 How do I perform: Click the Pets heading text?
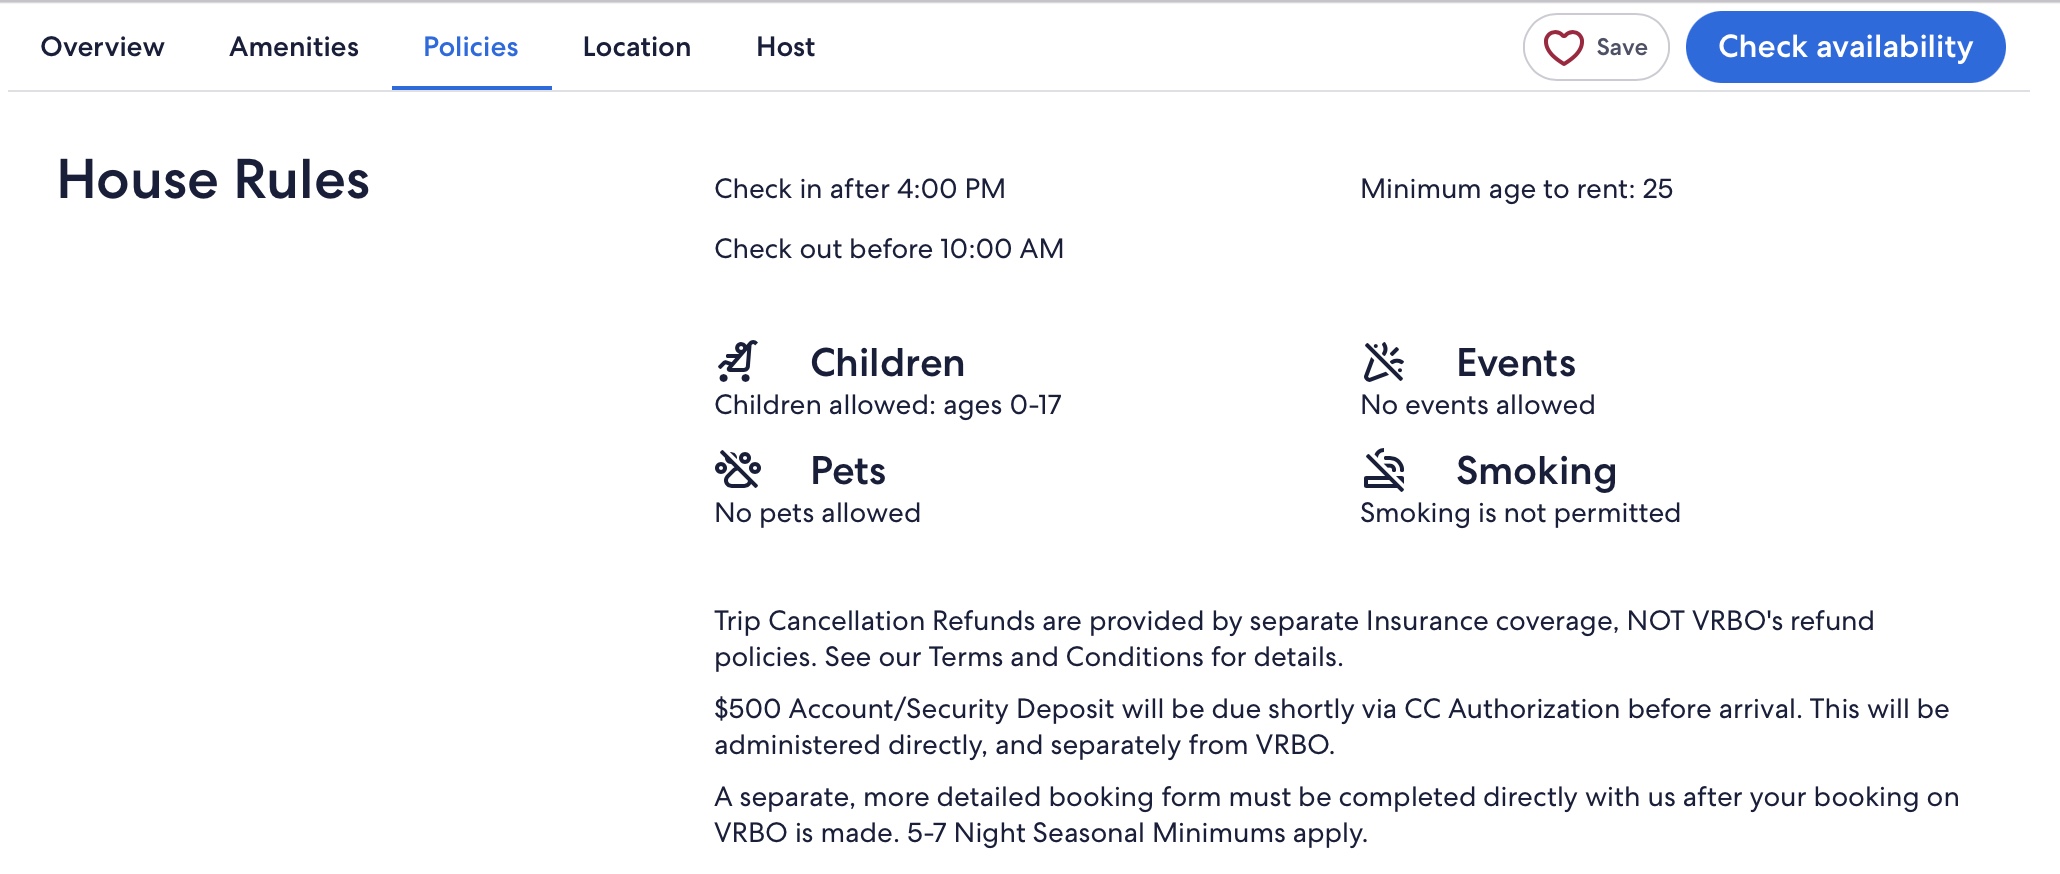click(x=848, y=471)
